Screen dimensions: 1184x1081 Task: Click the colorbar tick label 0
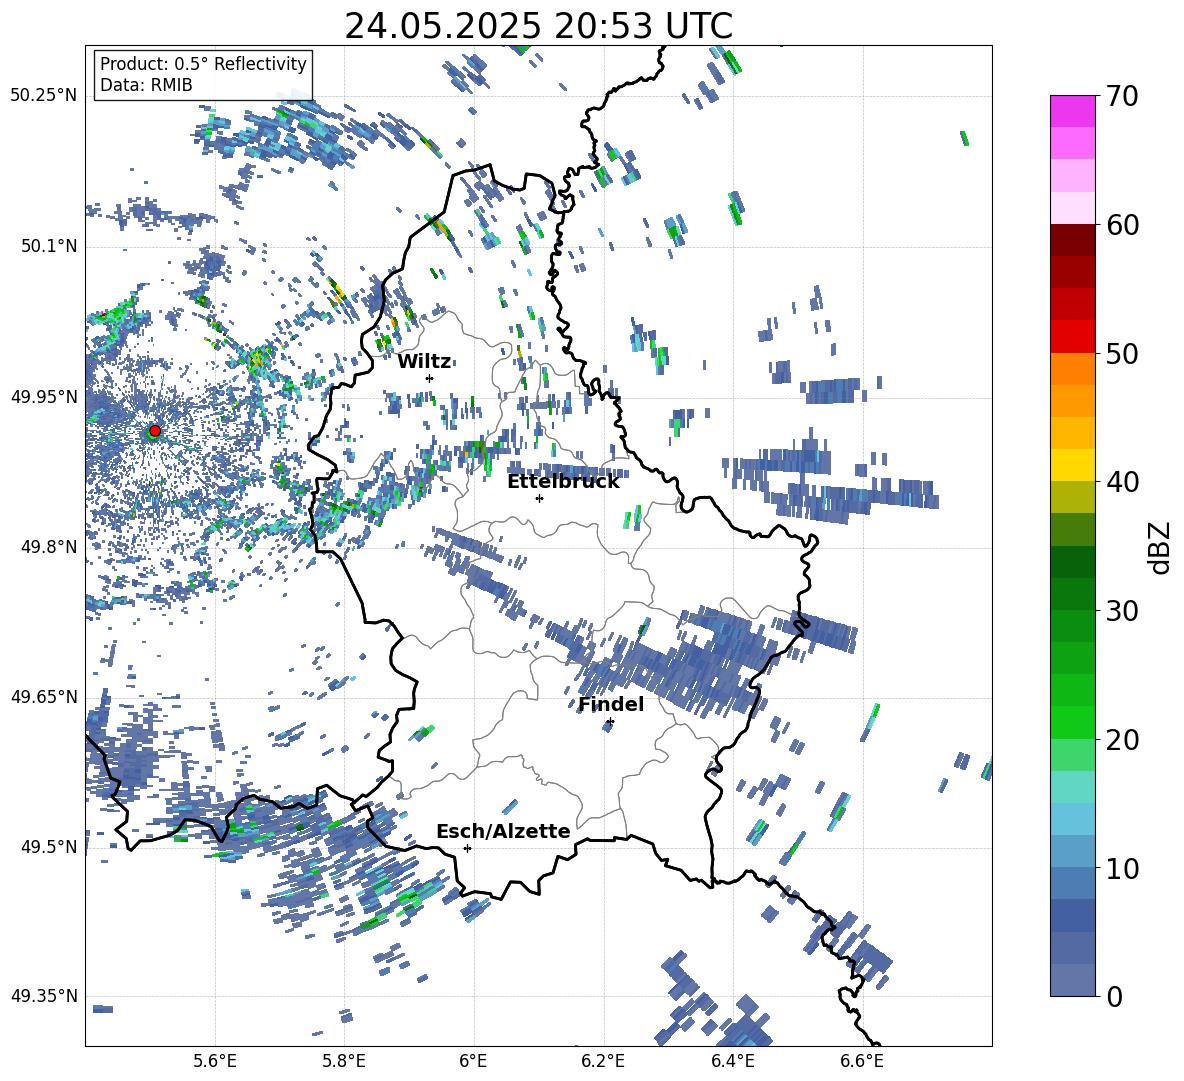(x=1114, y=996)
